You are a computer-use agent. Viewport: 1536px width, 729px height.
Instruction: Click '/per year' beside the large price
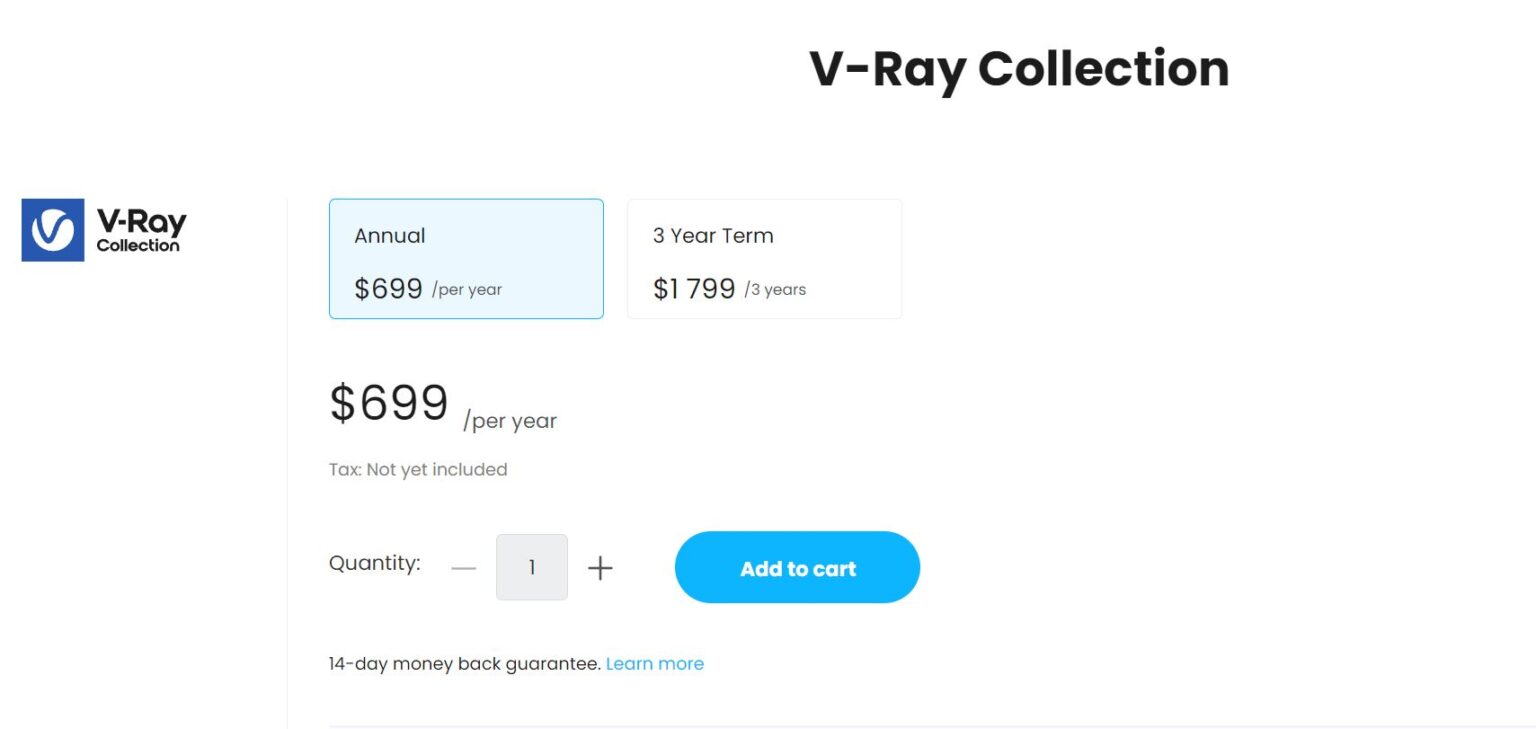pyautogui.click(x=510, y=421)
